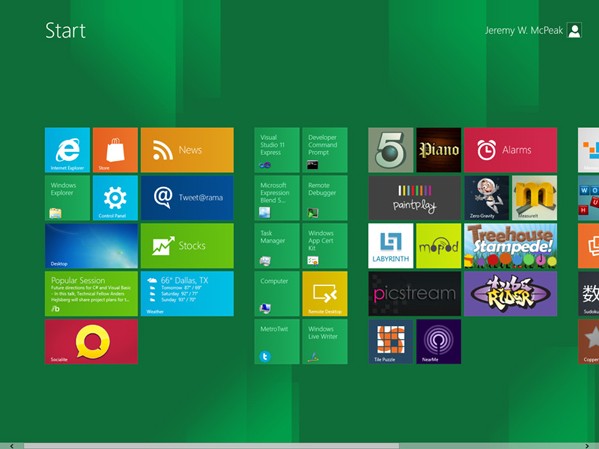599x449 pixels.
Task: Open the picstream tile
Action: tap(414, 293)
